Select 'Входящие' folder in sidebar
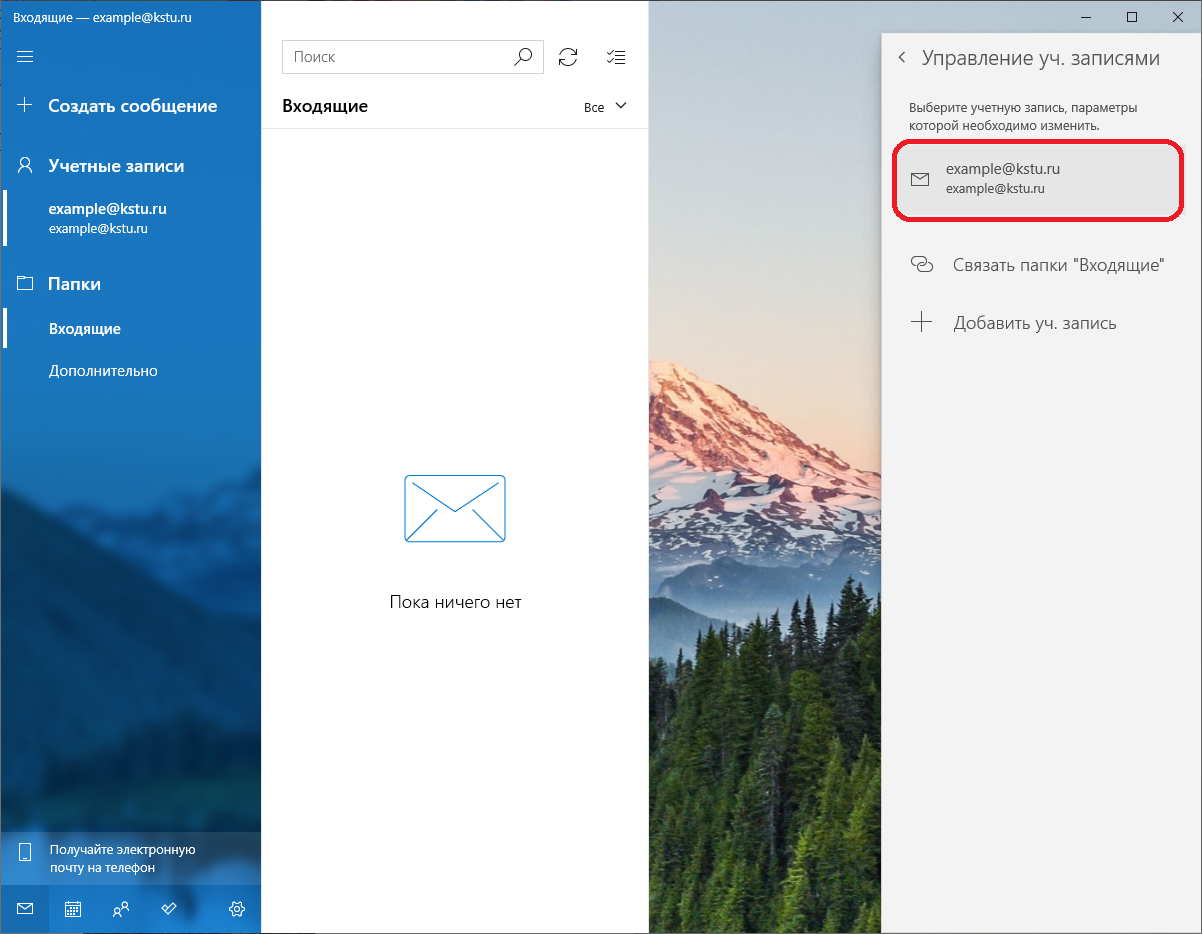Viewport: 1202px width, 934px height. [85, 329]
